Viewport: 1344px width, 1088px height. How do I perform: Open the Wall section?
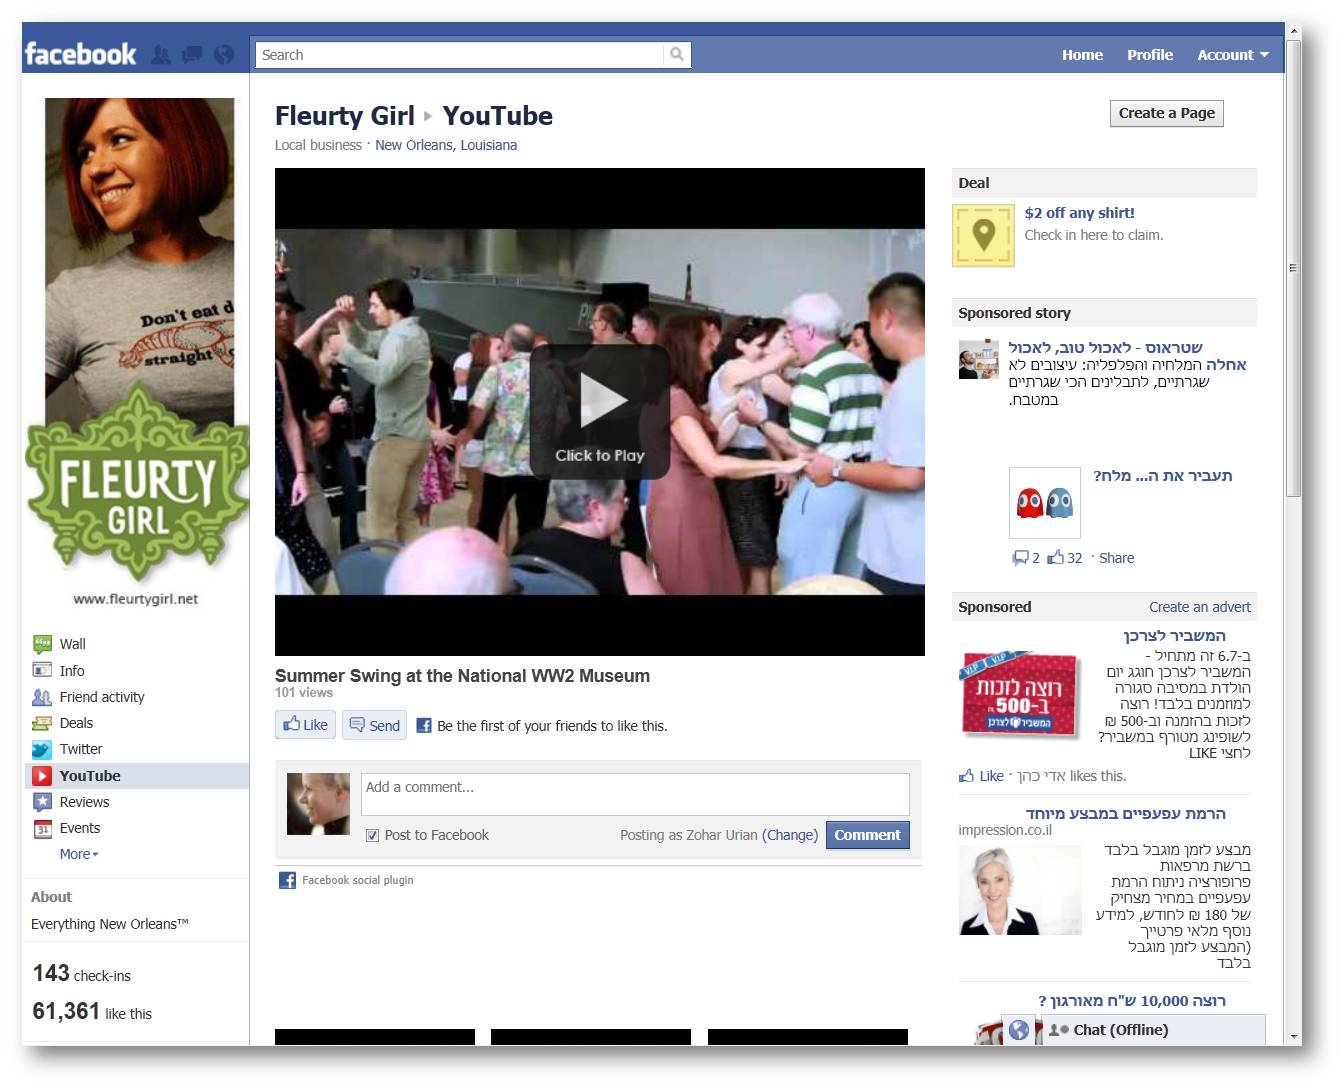tap(72, 644)
